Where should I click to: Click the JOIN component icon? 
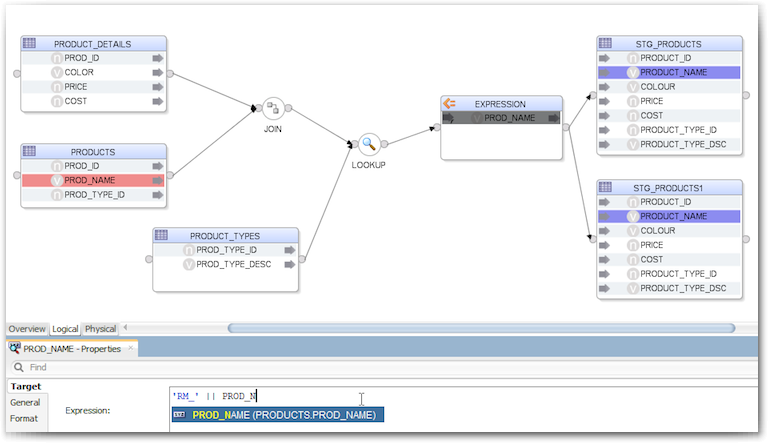tap(273, 108)
